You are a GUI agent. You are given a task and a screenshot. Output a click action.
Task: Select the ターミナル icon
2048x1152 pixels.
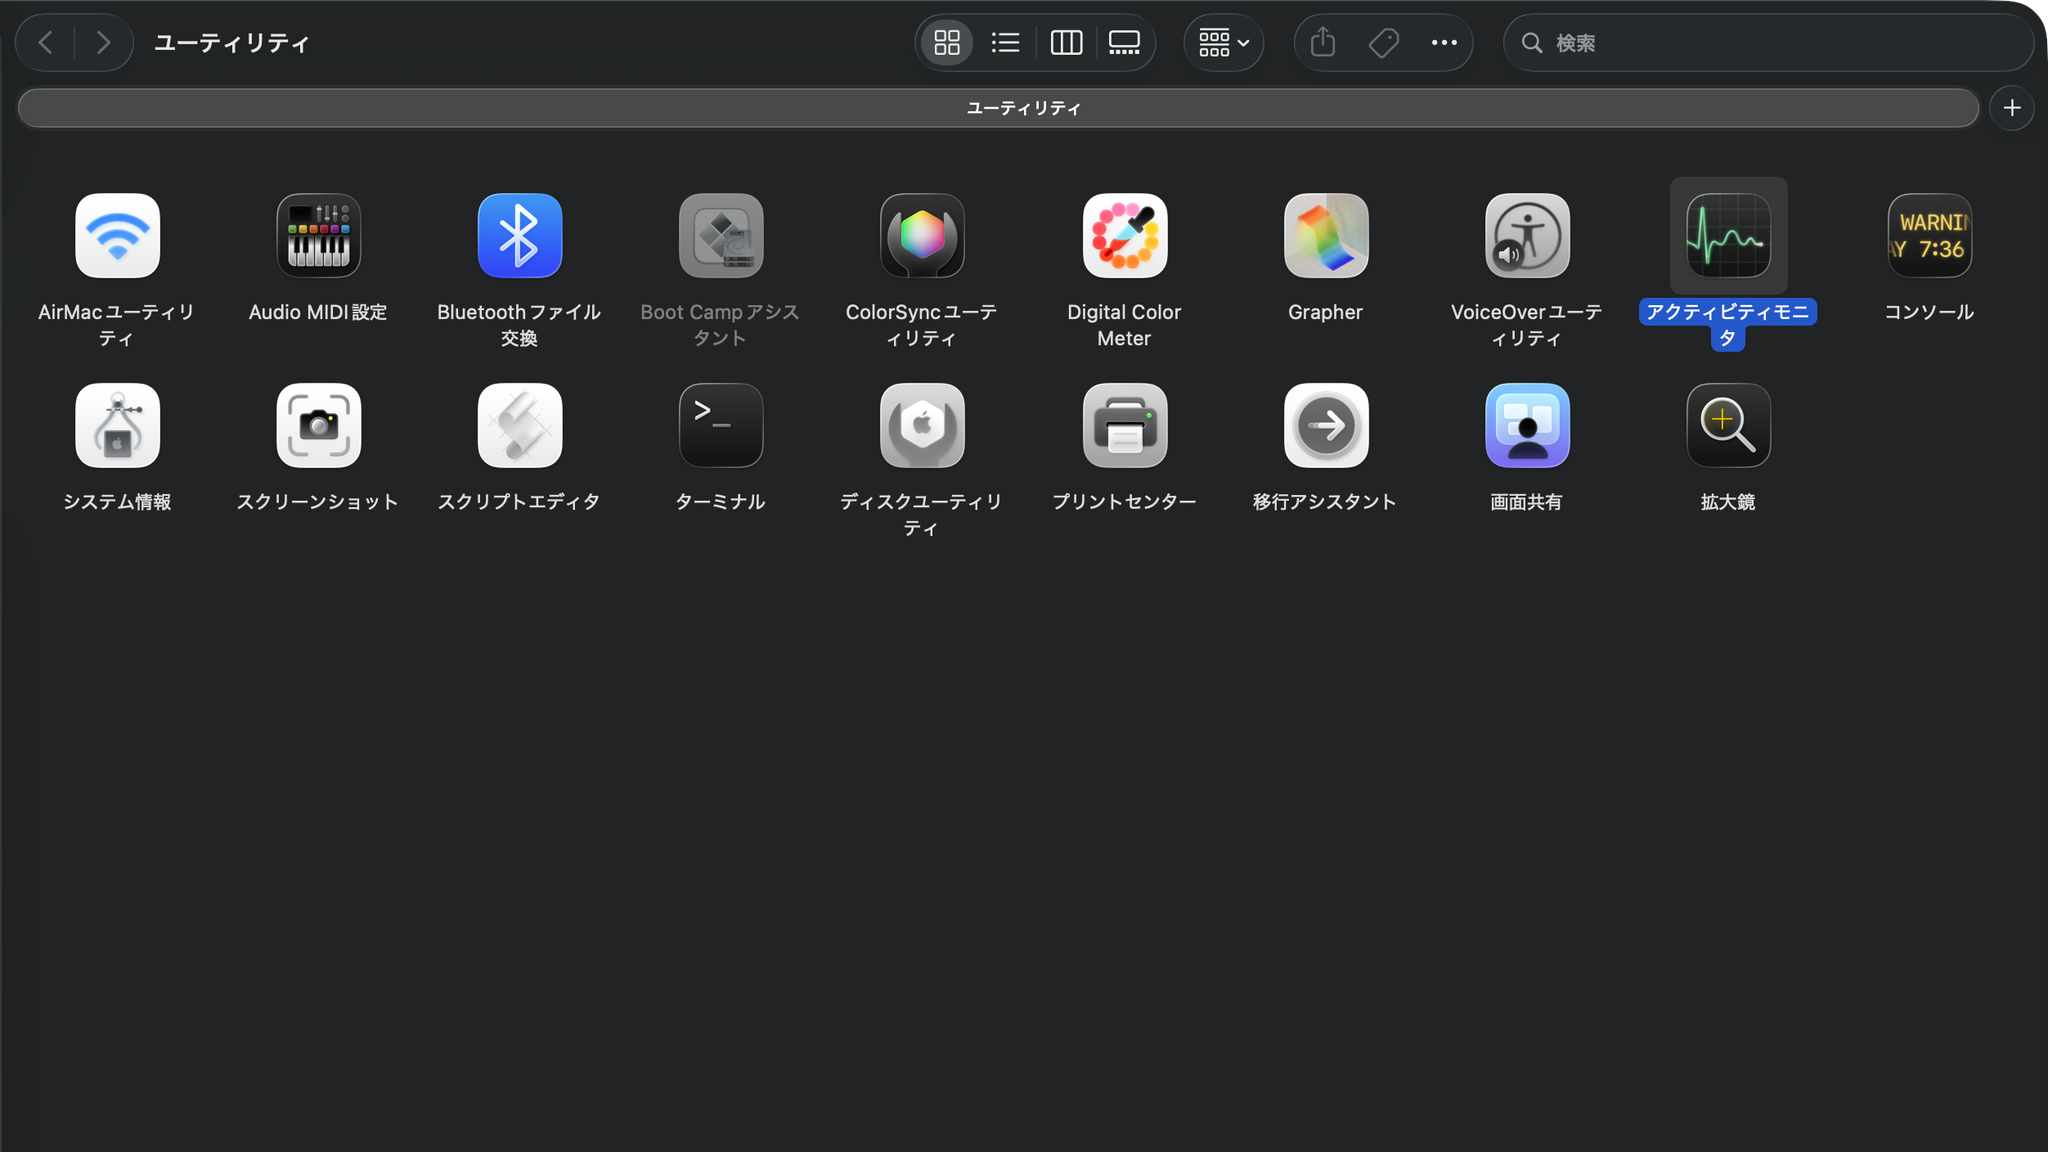point(721,426)
